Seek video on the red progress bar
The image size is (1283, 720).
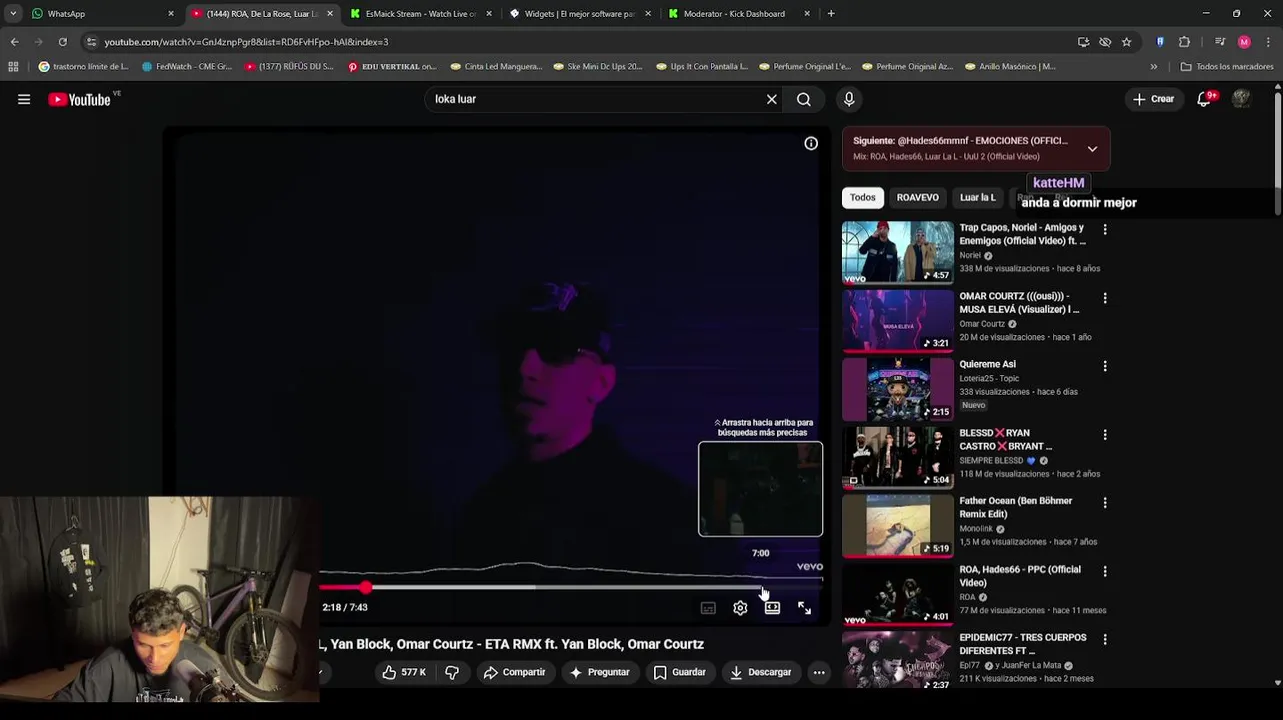pyautogui.click(x=571, y=588)
